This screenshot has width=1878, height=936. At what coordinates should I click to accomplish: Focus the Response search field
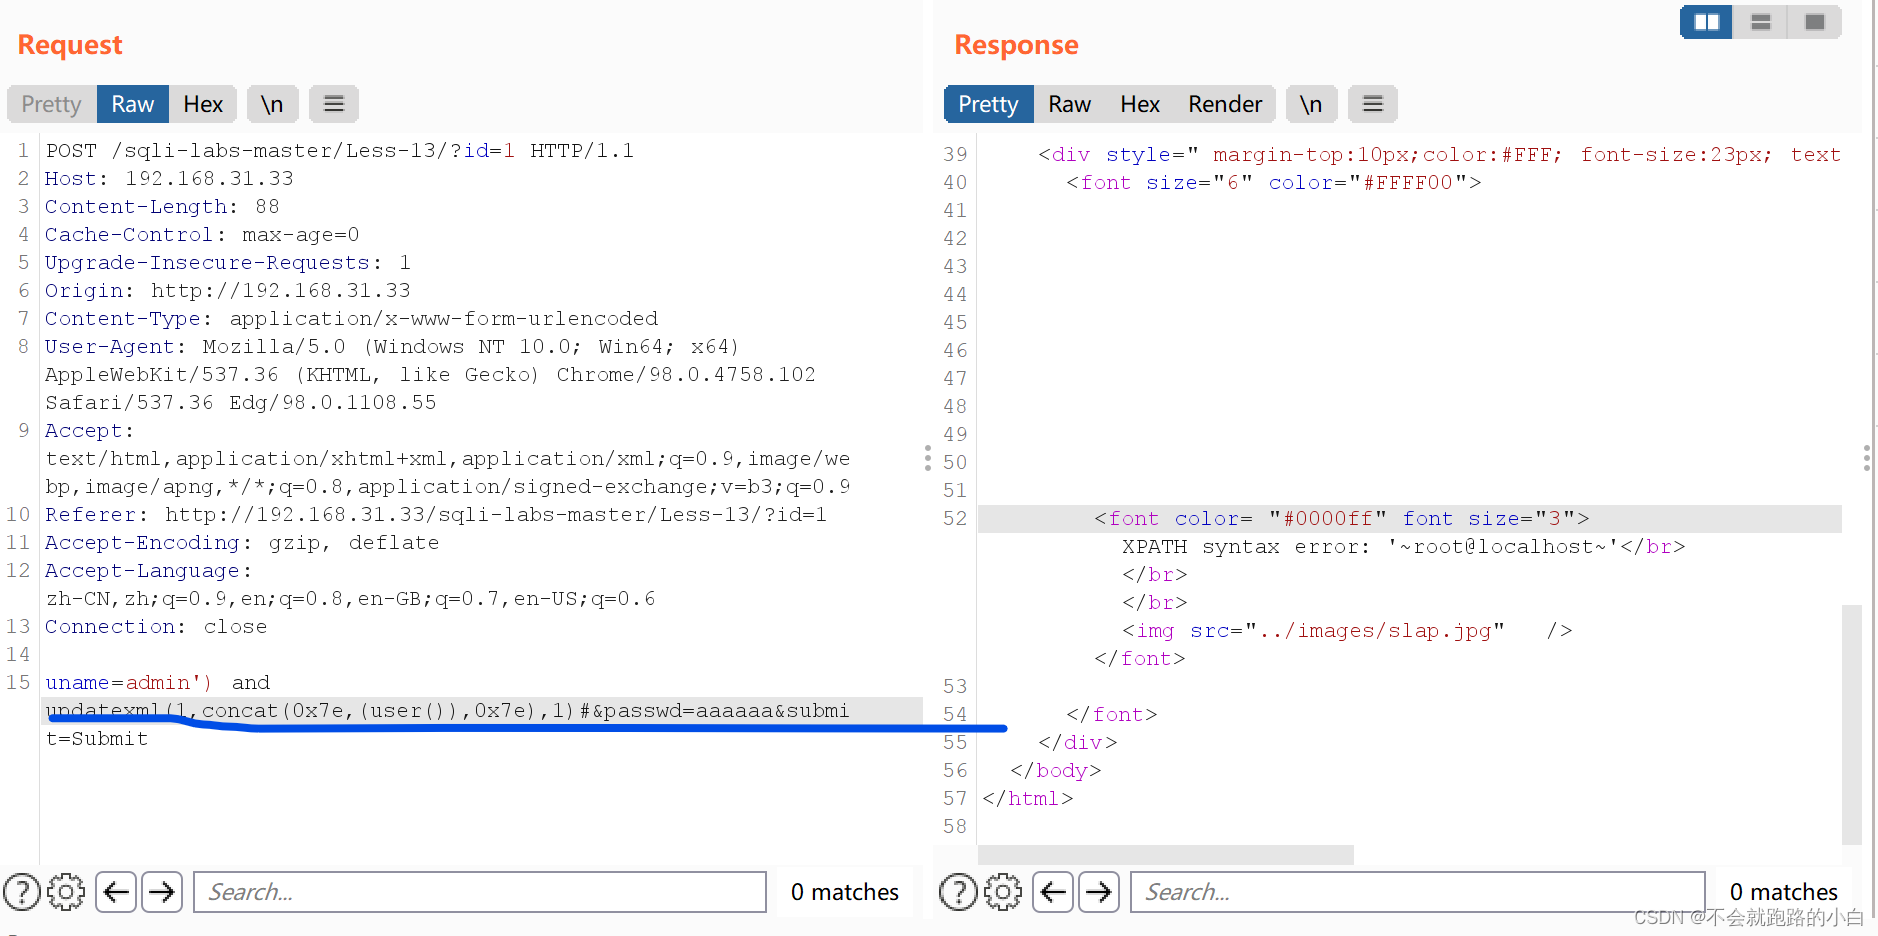[1417, 892]
